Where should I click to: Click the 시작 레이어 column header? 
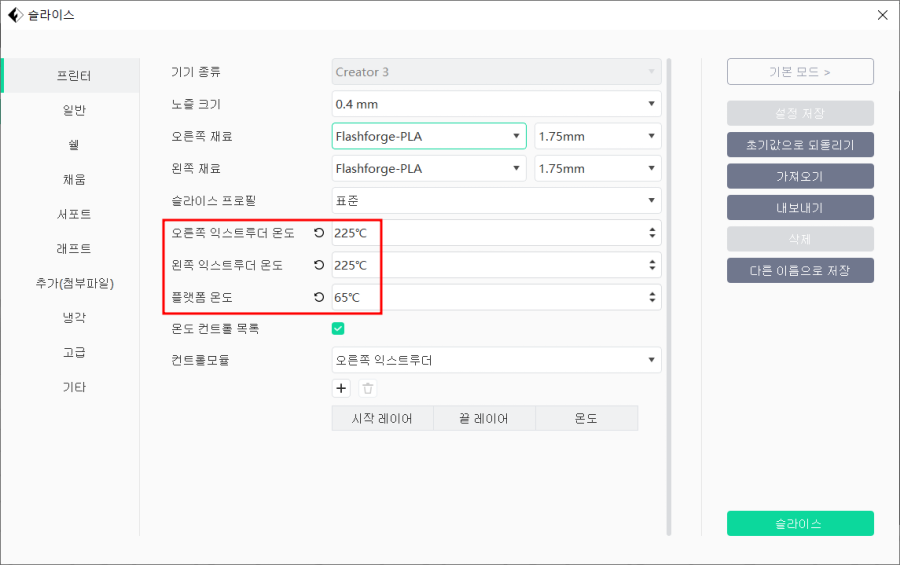point(382,418)
